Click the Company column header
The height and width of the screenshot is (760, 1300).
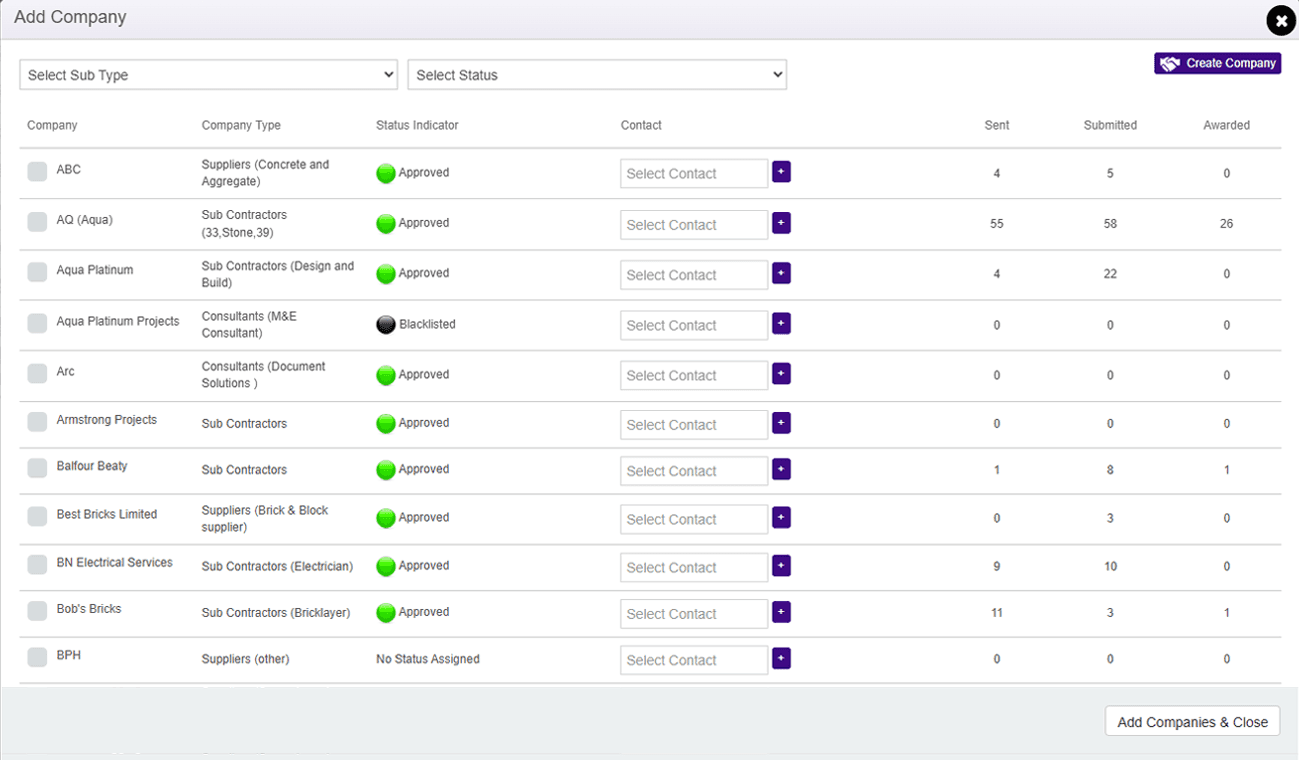52,125
